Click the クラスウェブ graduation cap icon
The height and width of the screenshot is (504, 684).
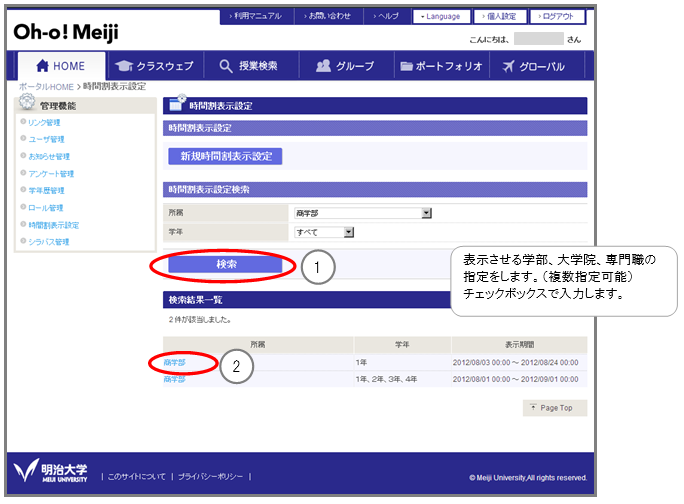tap(124, 66)
